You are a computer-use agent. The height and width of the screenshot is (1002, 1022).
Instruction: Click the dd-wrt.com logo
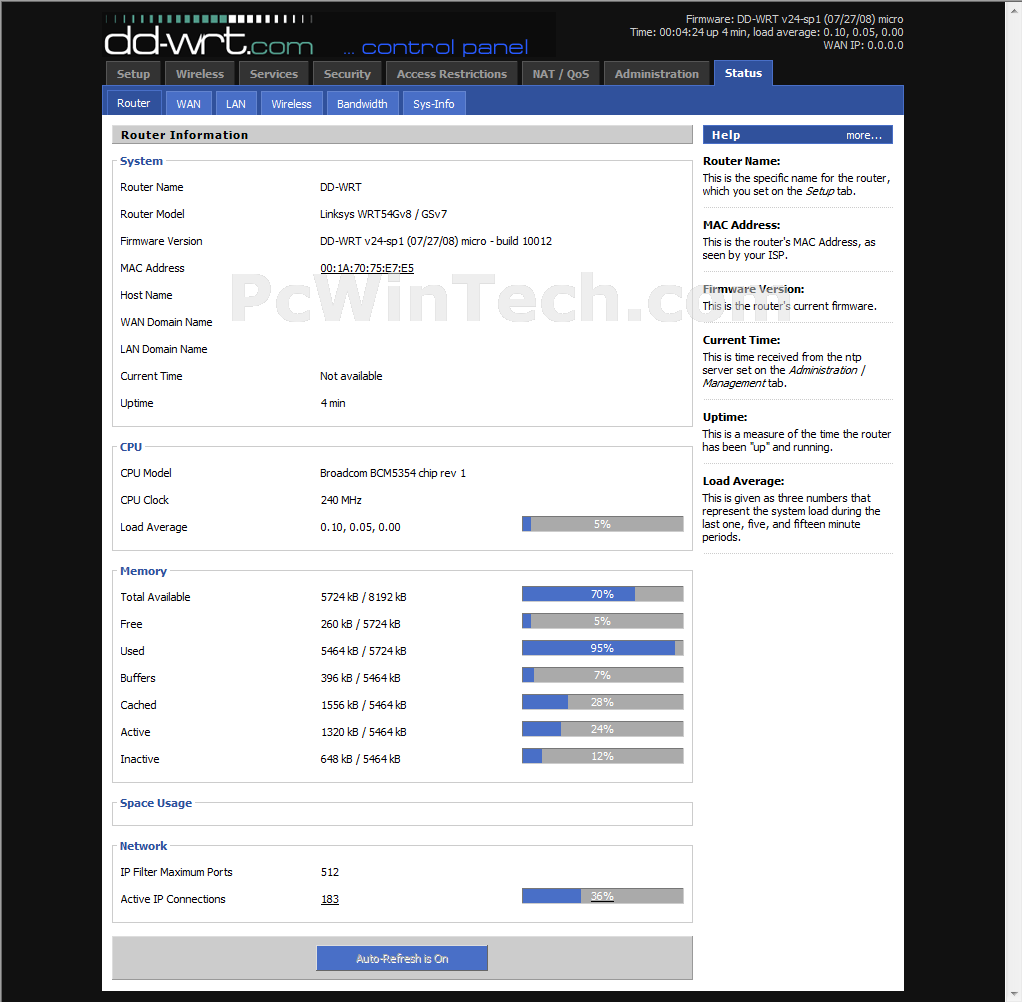pyautogui.click(x=209, y=36)
